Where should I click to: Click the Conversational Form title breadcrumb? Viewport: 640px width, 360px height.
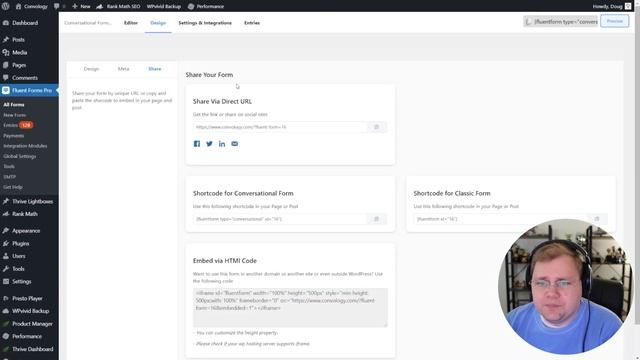pos(88,23)
